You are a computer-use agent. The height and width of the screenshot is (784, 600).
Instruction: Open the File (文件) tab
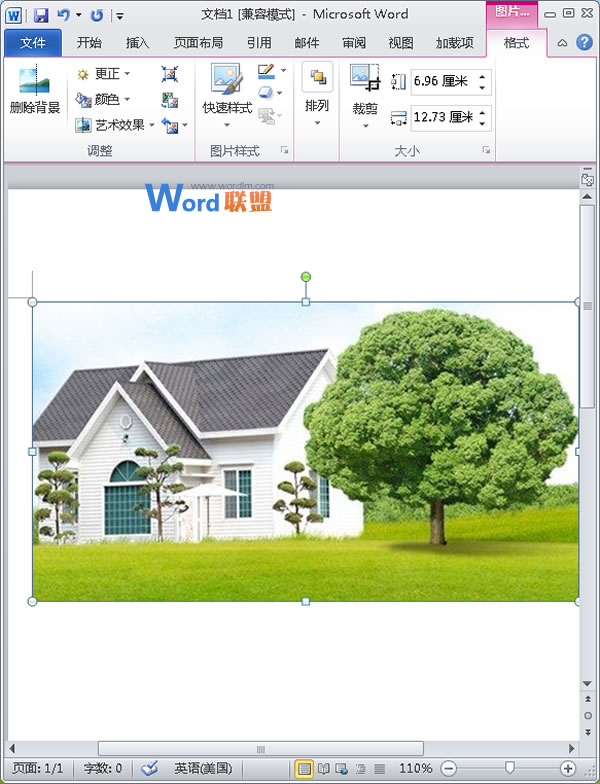pos(33,43)
